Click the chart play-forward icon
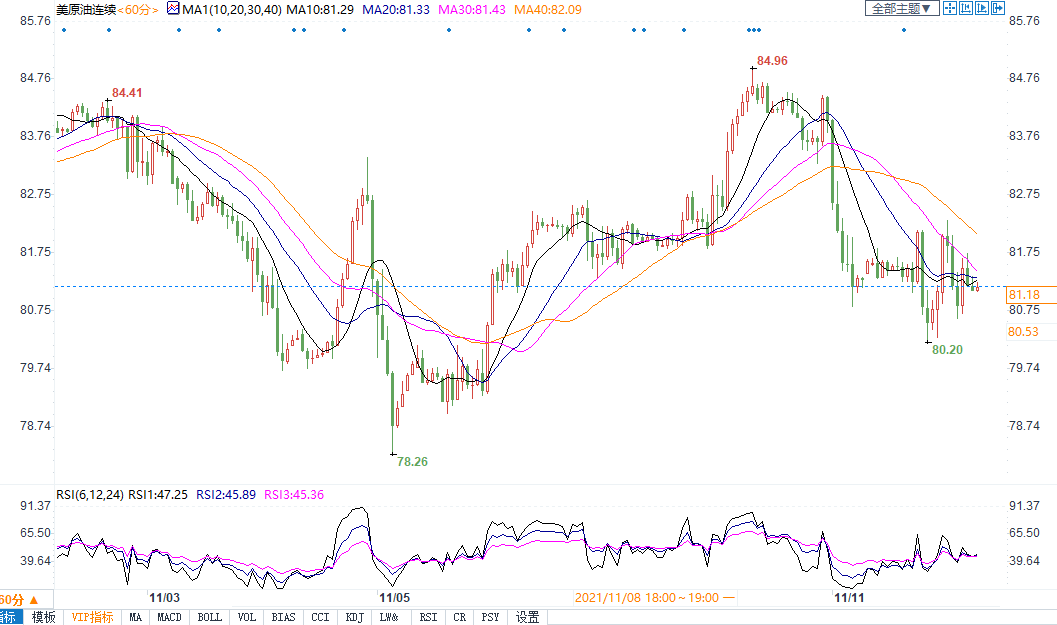The height and width of the screenshot is (625, 1057). click(x=982, y=8)
